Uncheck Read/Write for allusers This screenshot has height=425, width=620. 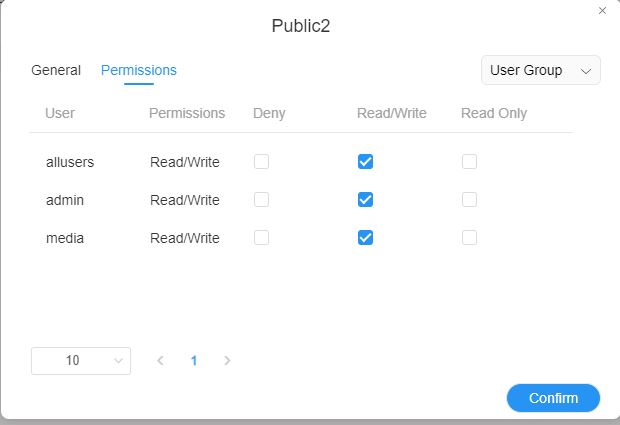[365, 162]
